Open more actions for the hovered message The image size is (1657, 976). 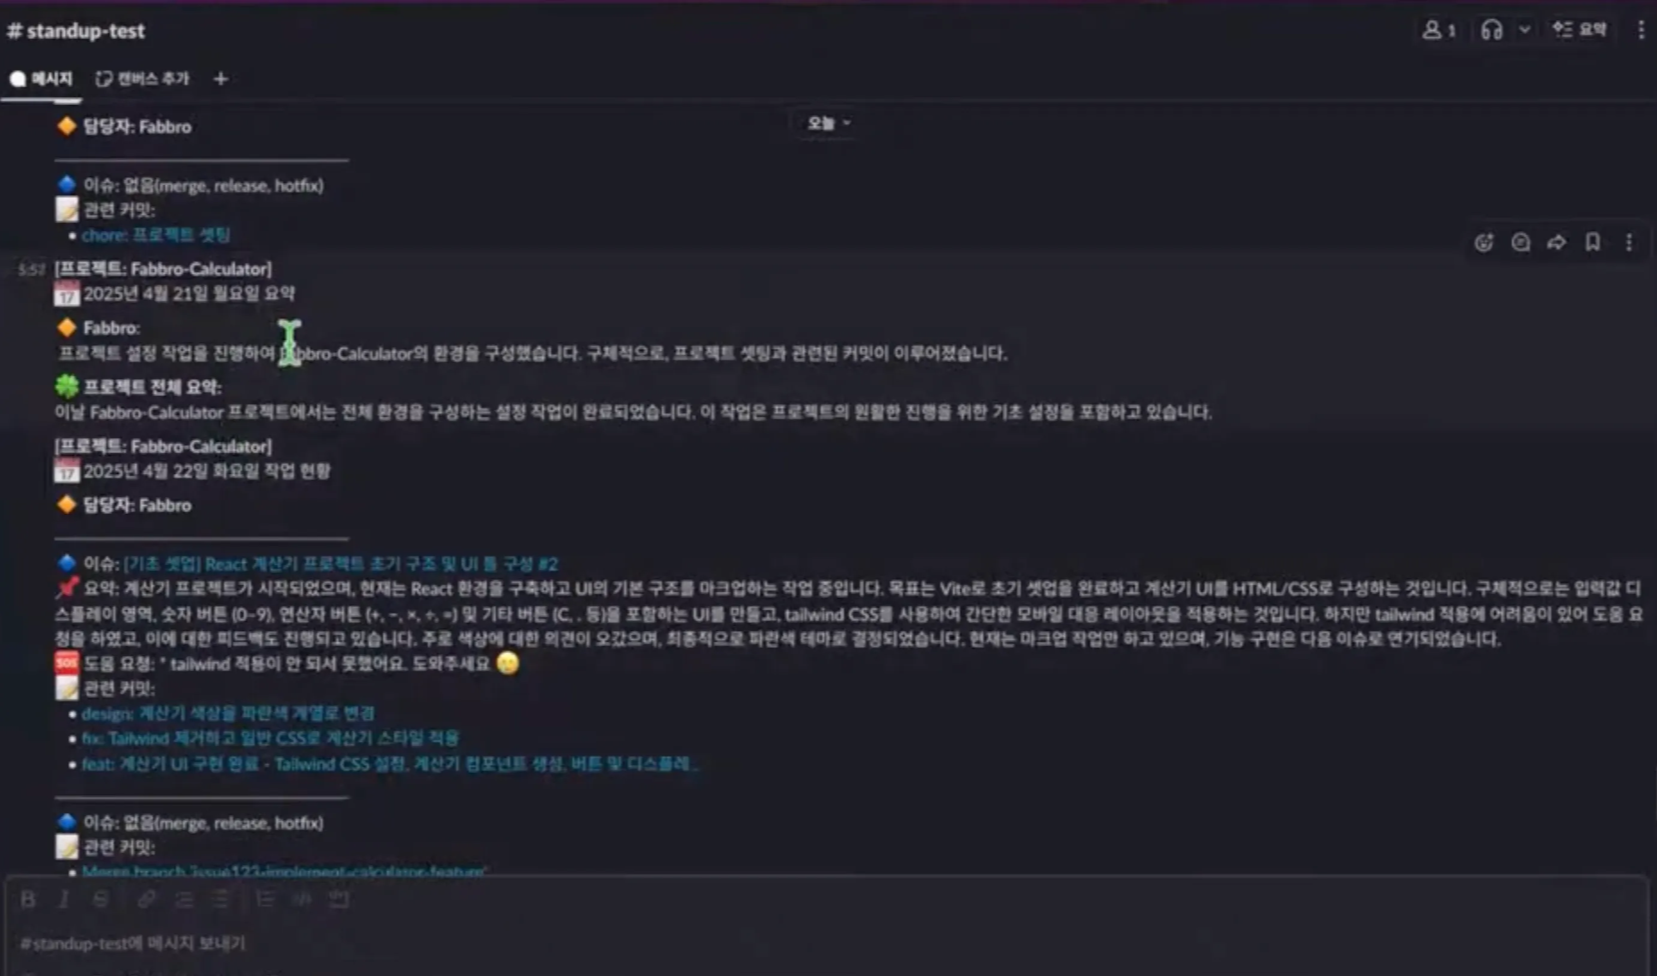click(x=1629, y=242)
